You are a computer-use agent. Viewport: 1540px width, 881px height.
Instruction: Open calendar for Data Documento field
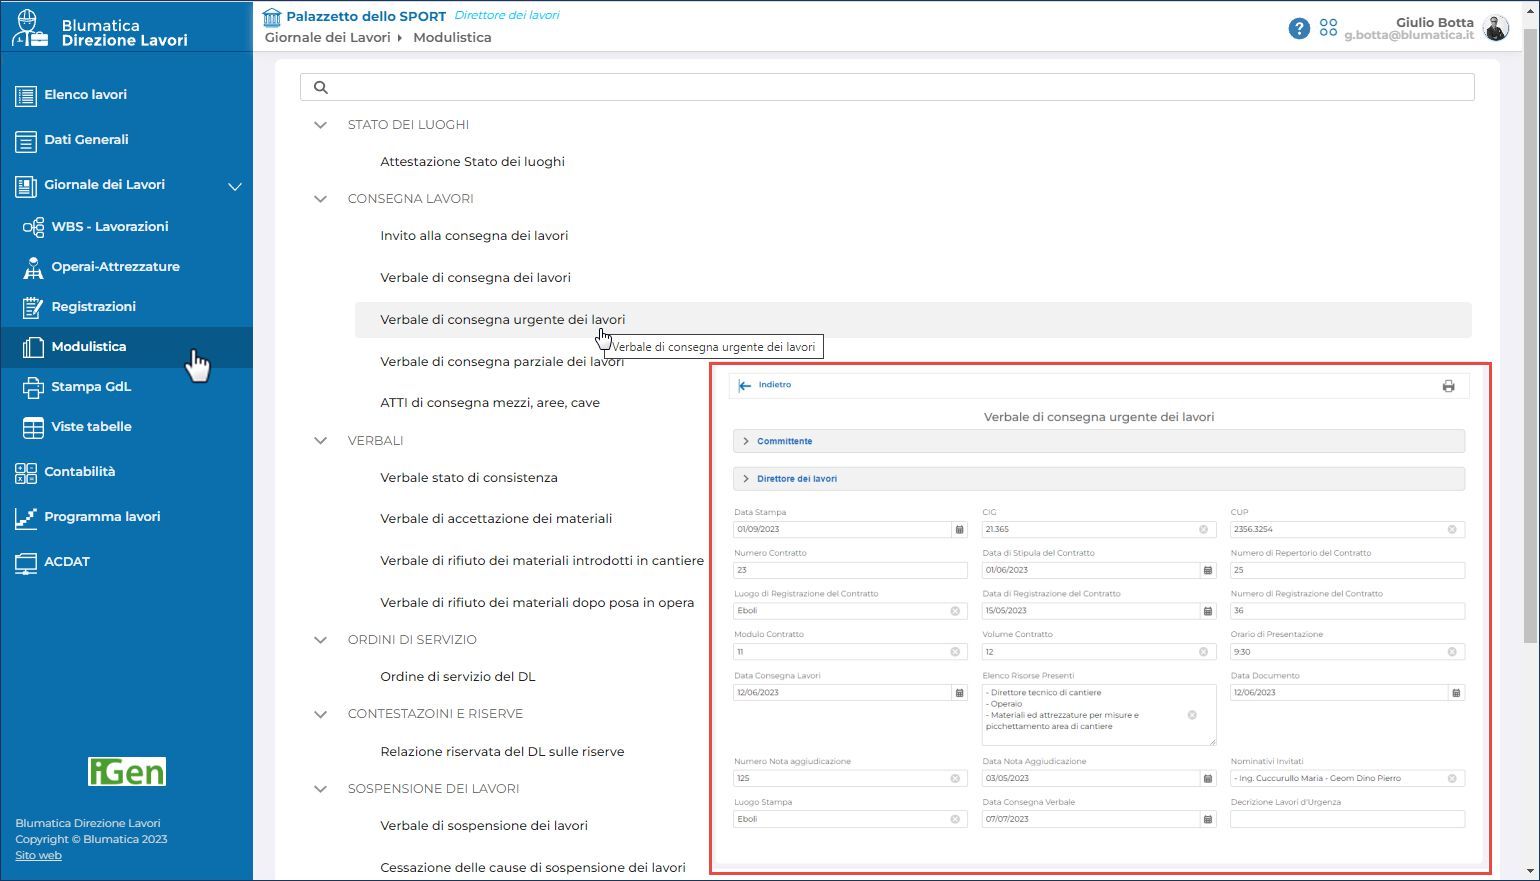1456,693
